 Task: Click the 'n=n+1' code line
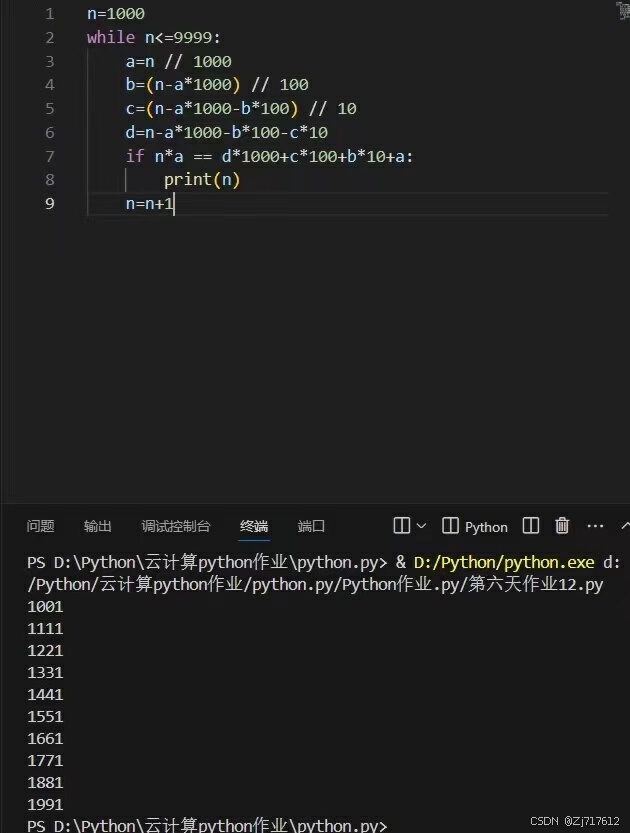pos(150,203)
